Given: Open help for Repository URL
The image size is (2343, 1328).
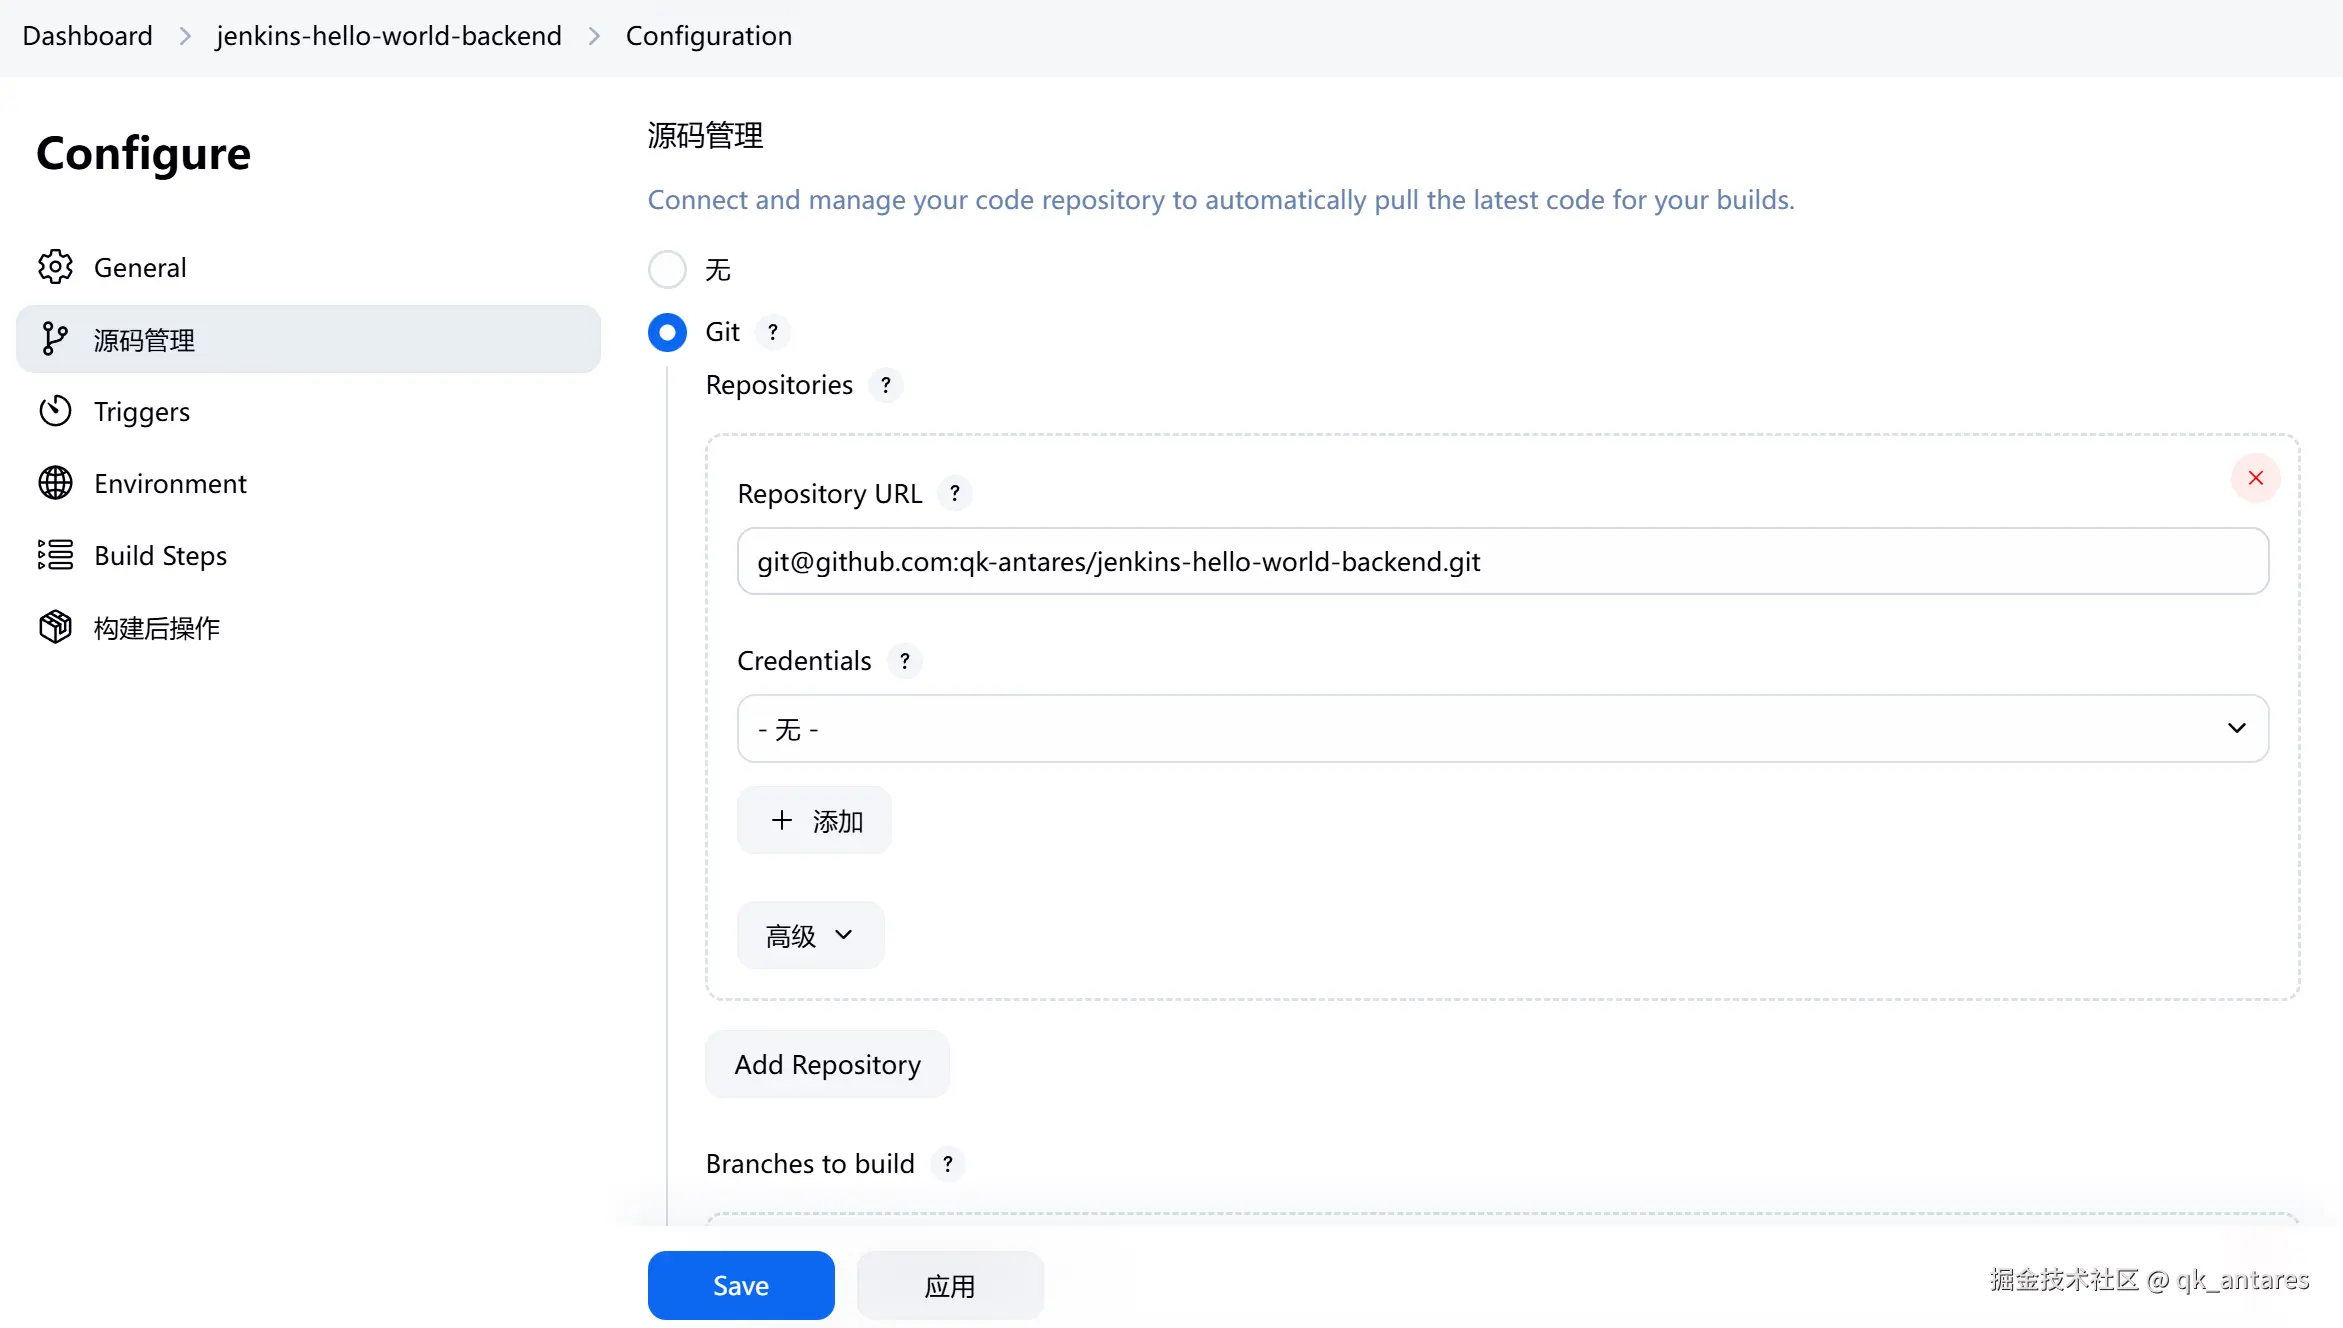Looking at the screenshot, I should [x=955, y=493].
